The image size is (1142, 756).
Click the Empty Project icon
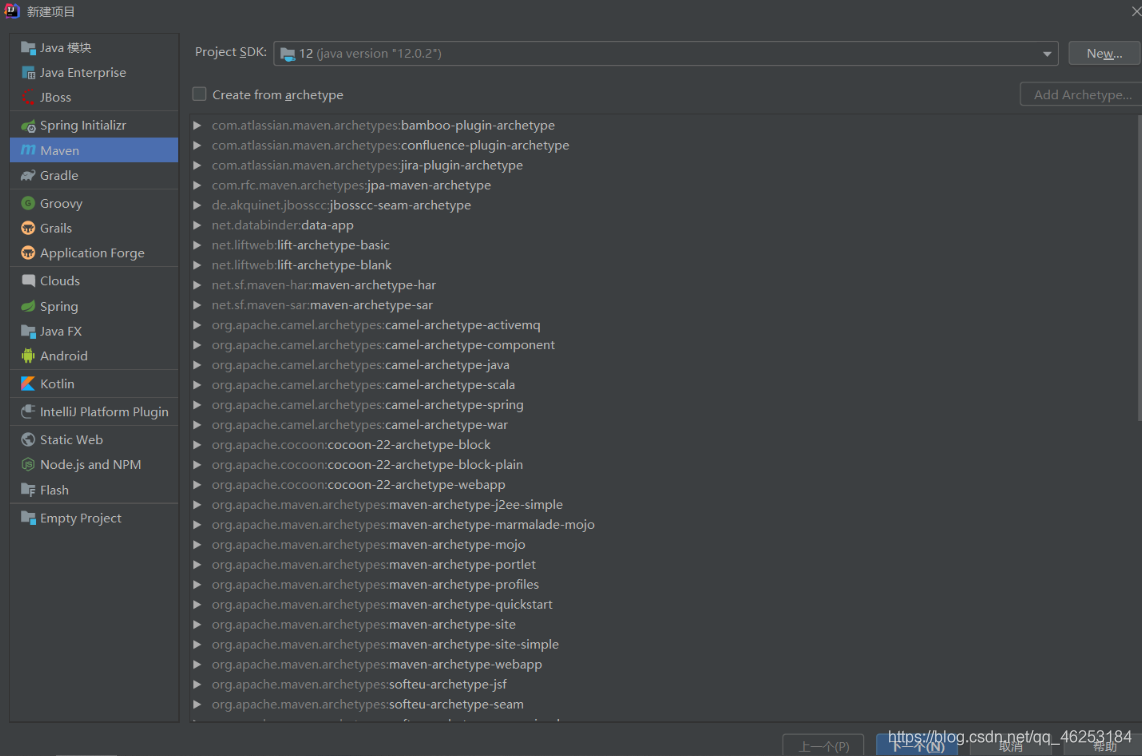point(28,518)
